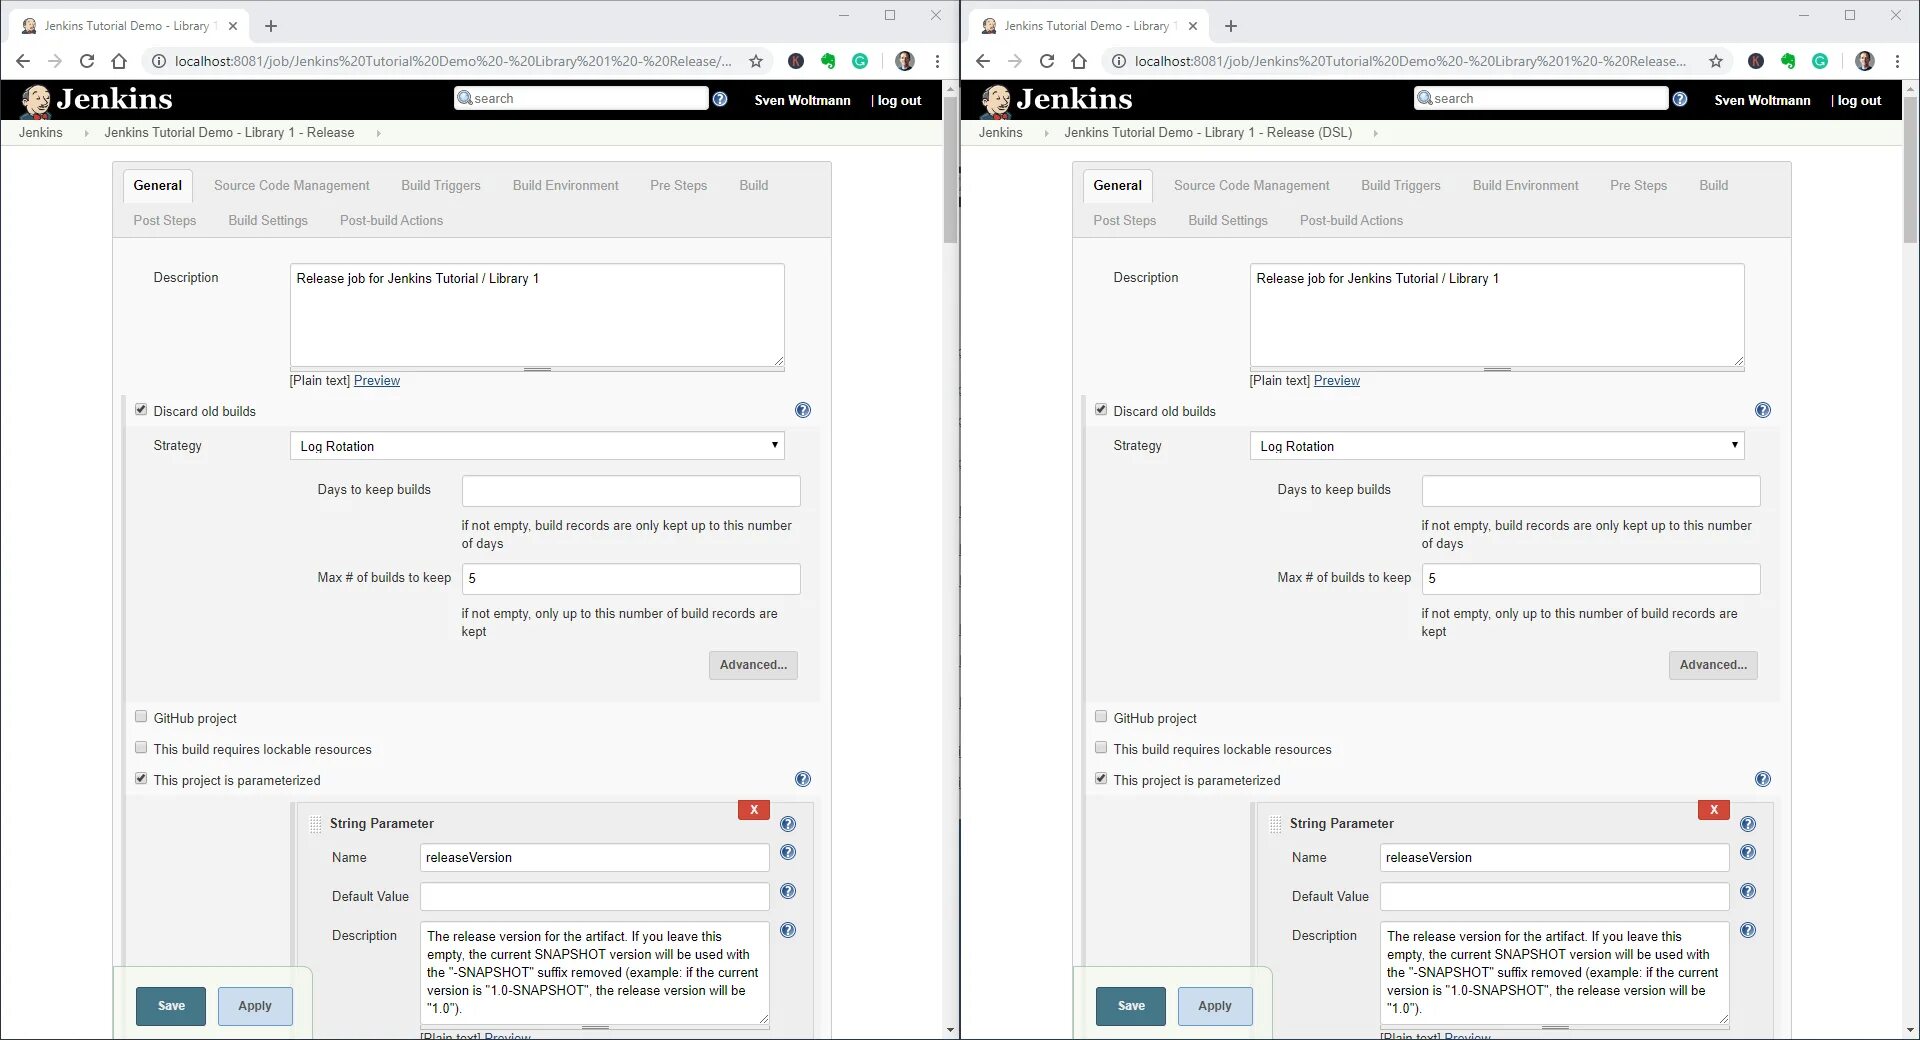
Task: Click the bookmark star in the address bar
Action: pyautogui.click(x=756, y=61)
